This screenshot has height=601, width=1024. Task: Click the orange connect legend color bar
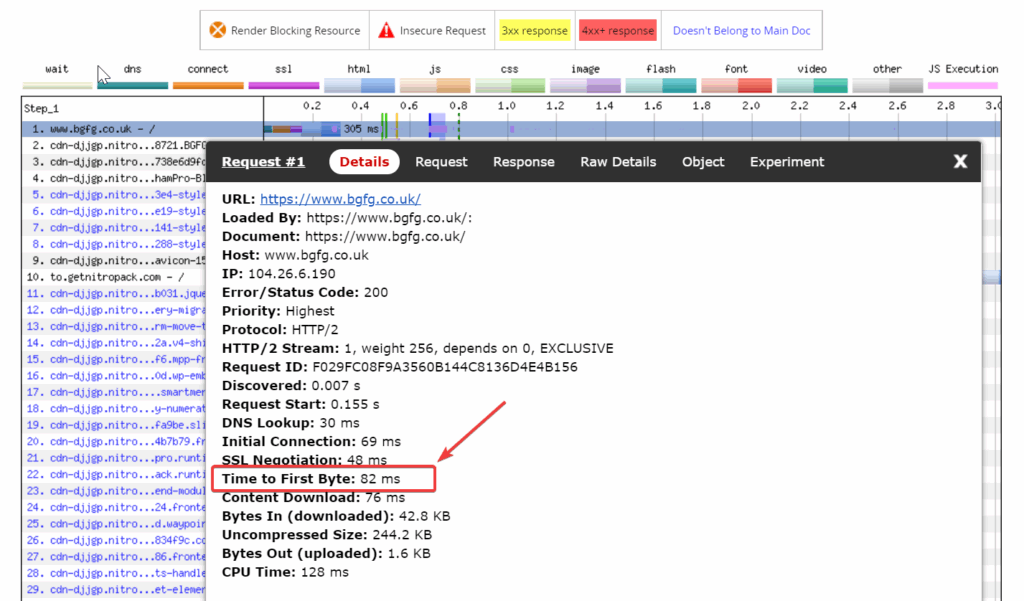208,86
